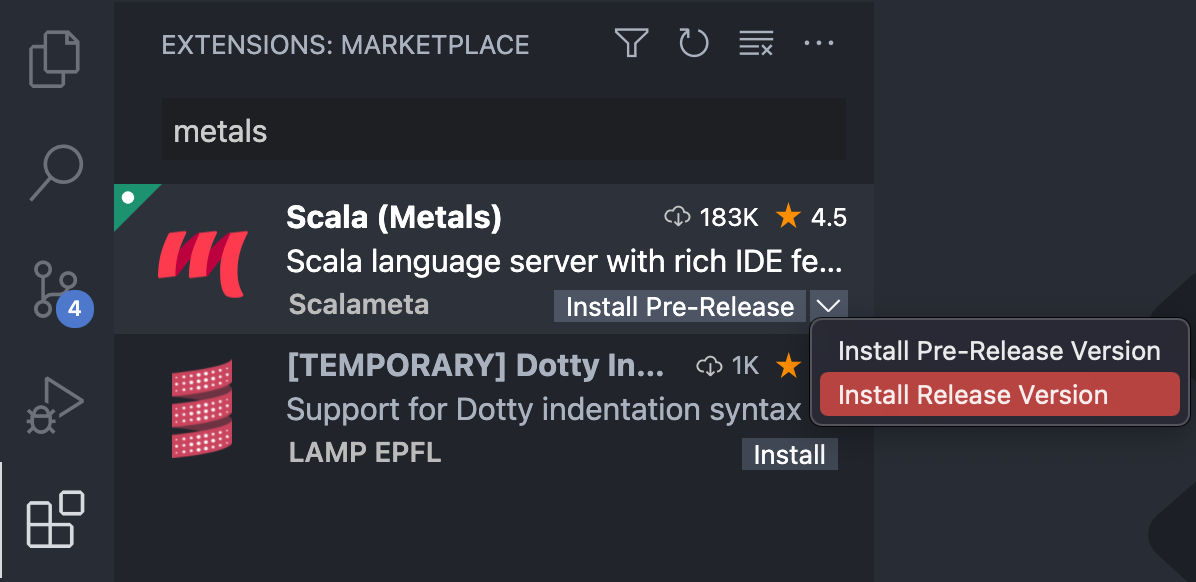Open the Search view icon

pos(57,172)
